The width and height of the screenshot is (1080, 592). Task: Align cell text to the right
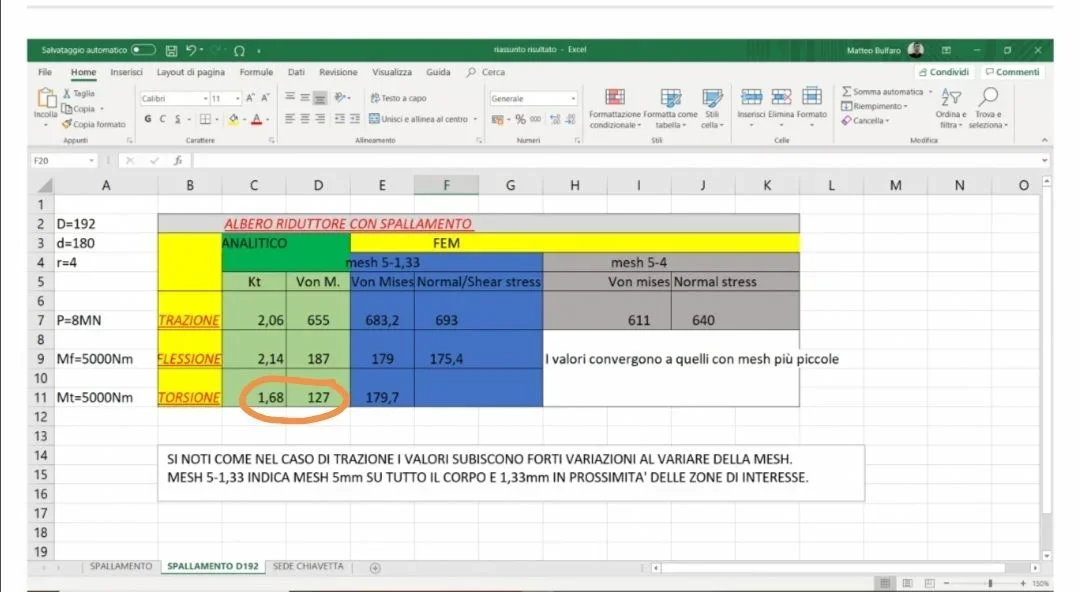click(x=320, y=119)
